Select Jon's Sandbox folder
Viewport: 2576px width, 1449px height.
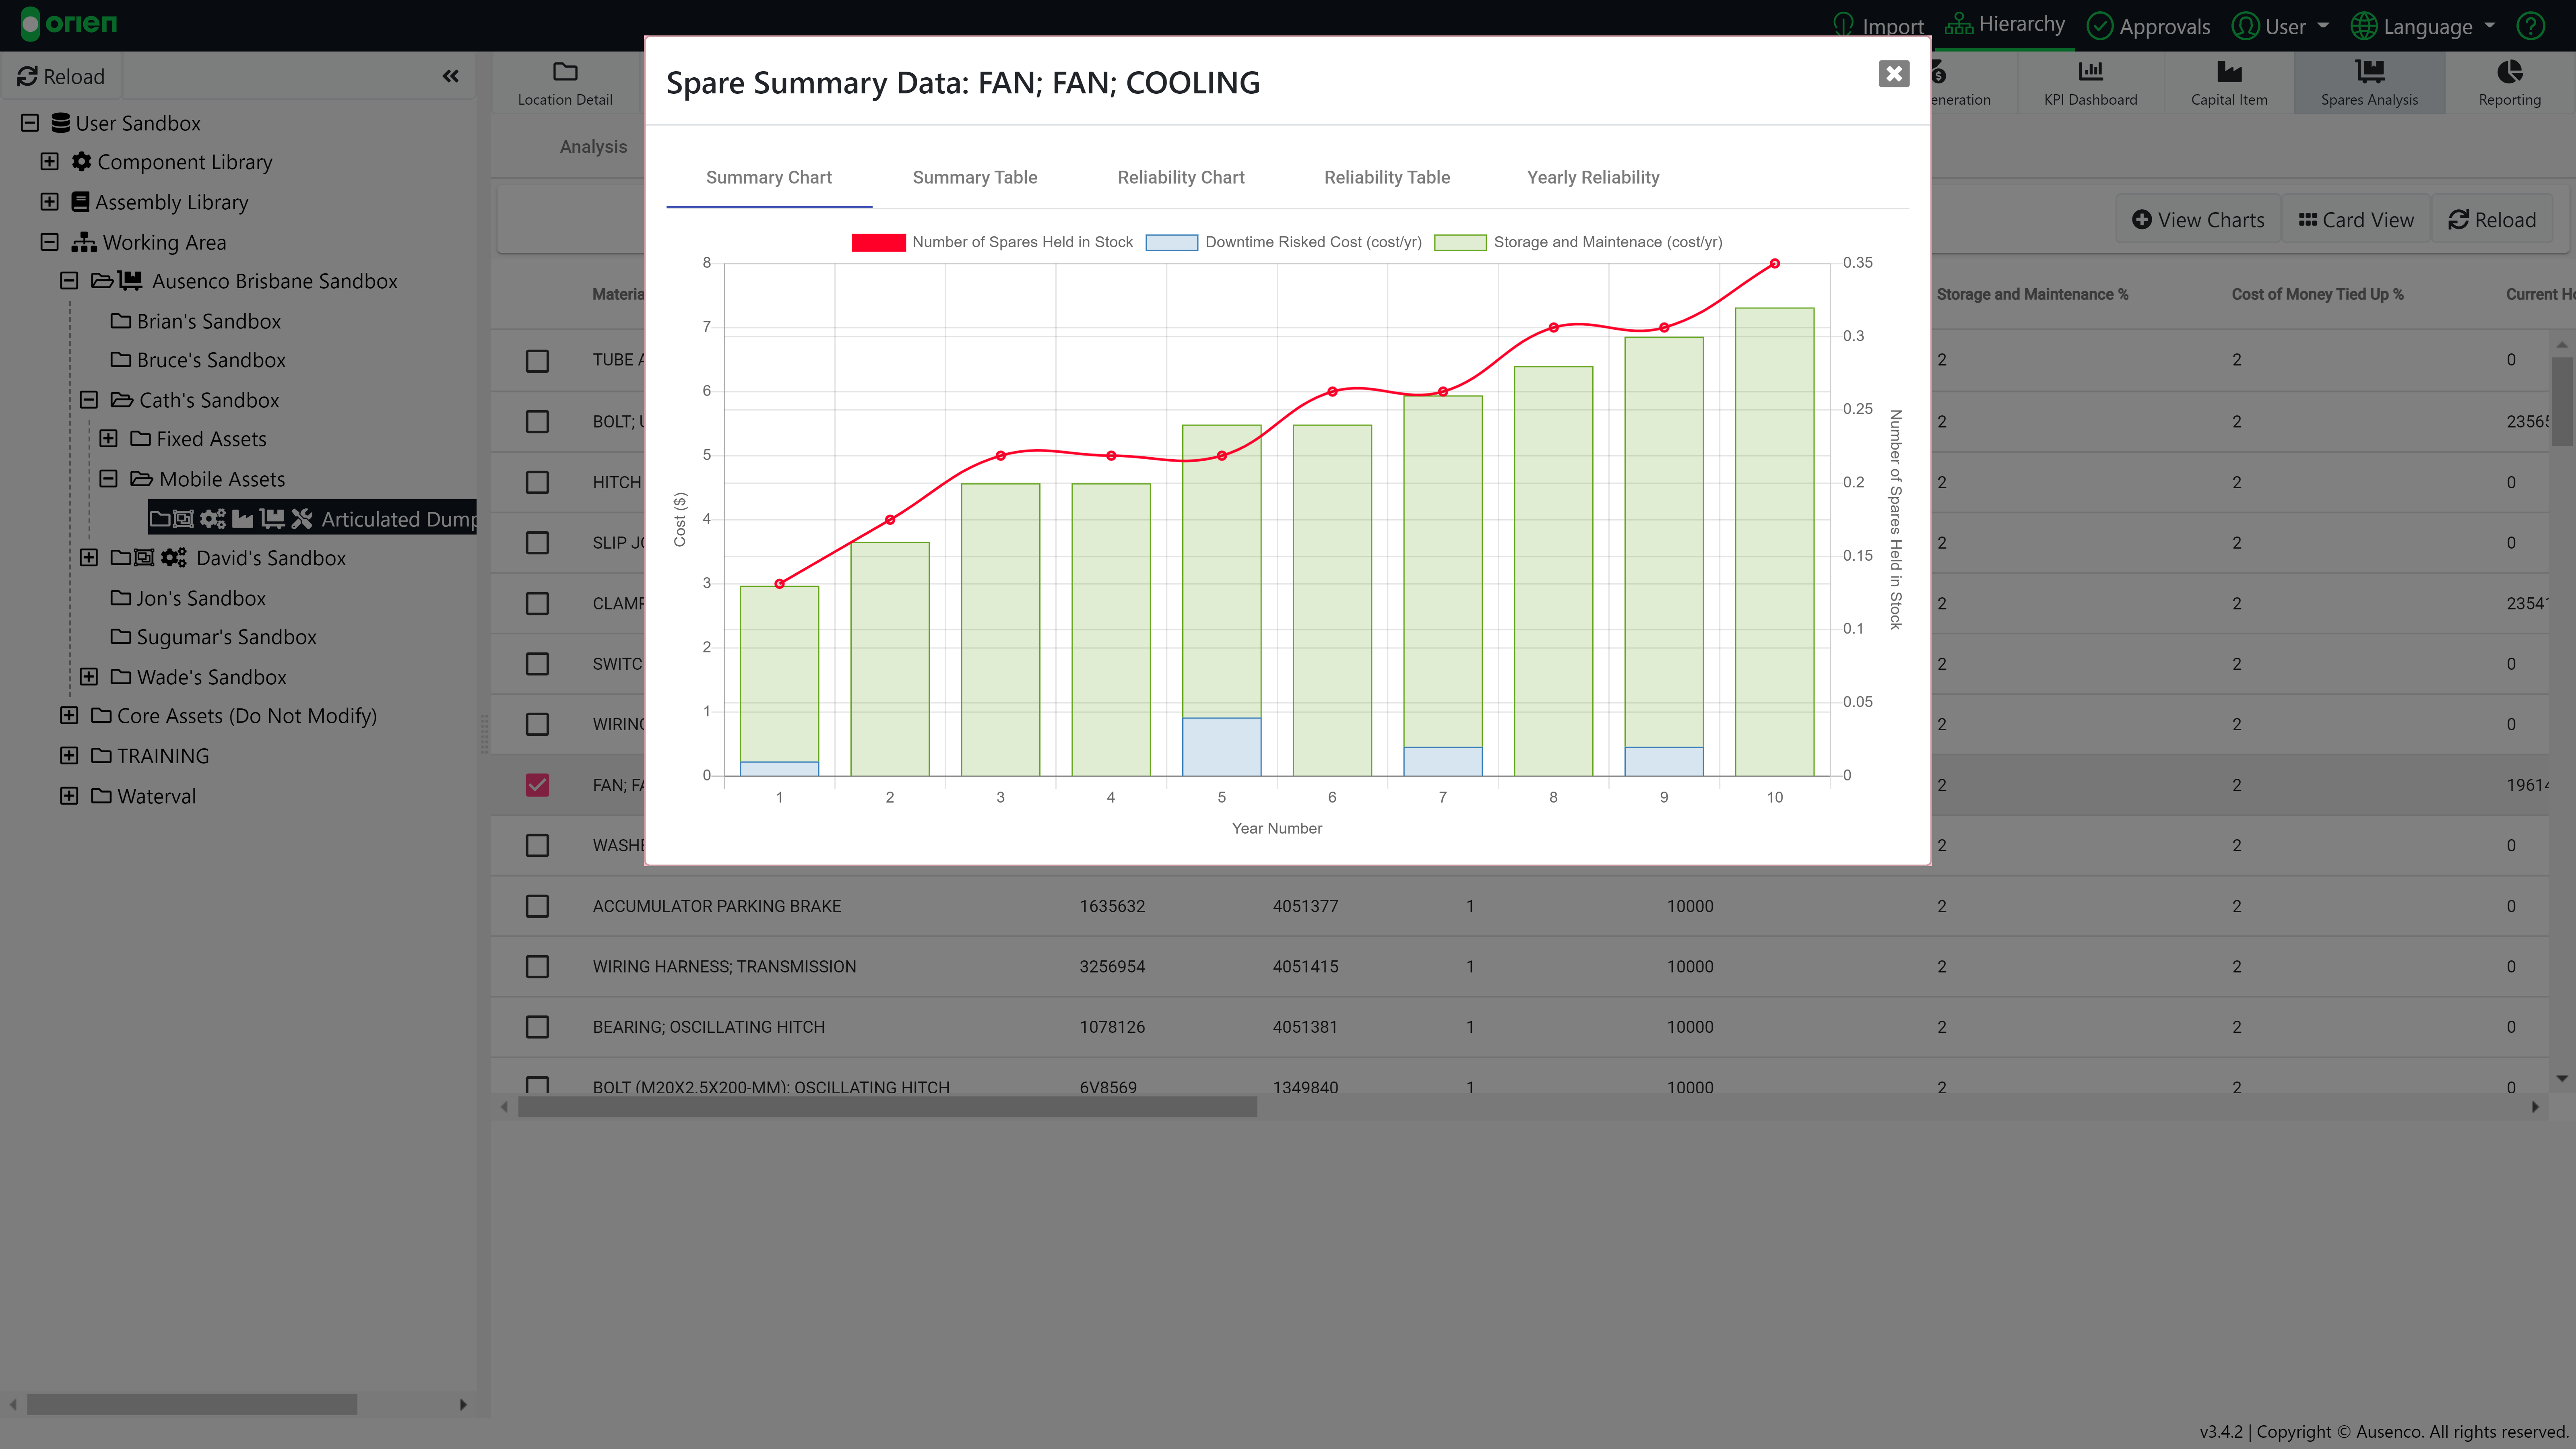pyautogui.click(x=188, y=598)
